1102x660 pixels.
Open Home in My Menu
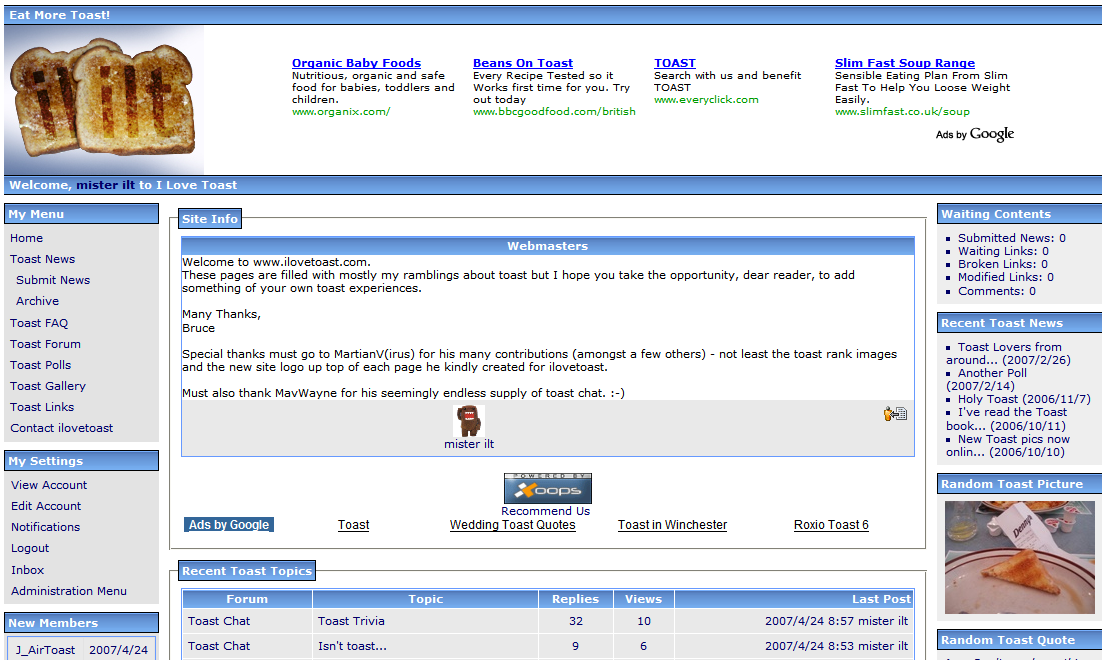(x=27, y=238)
